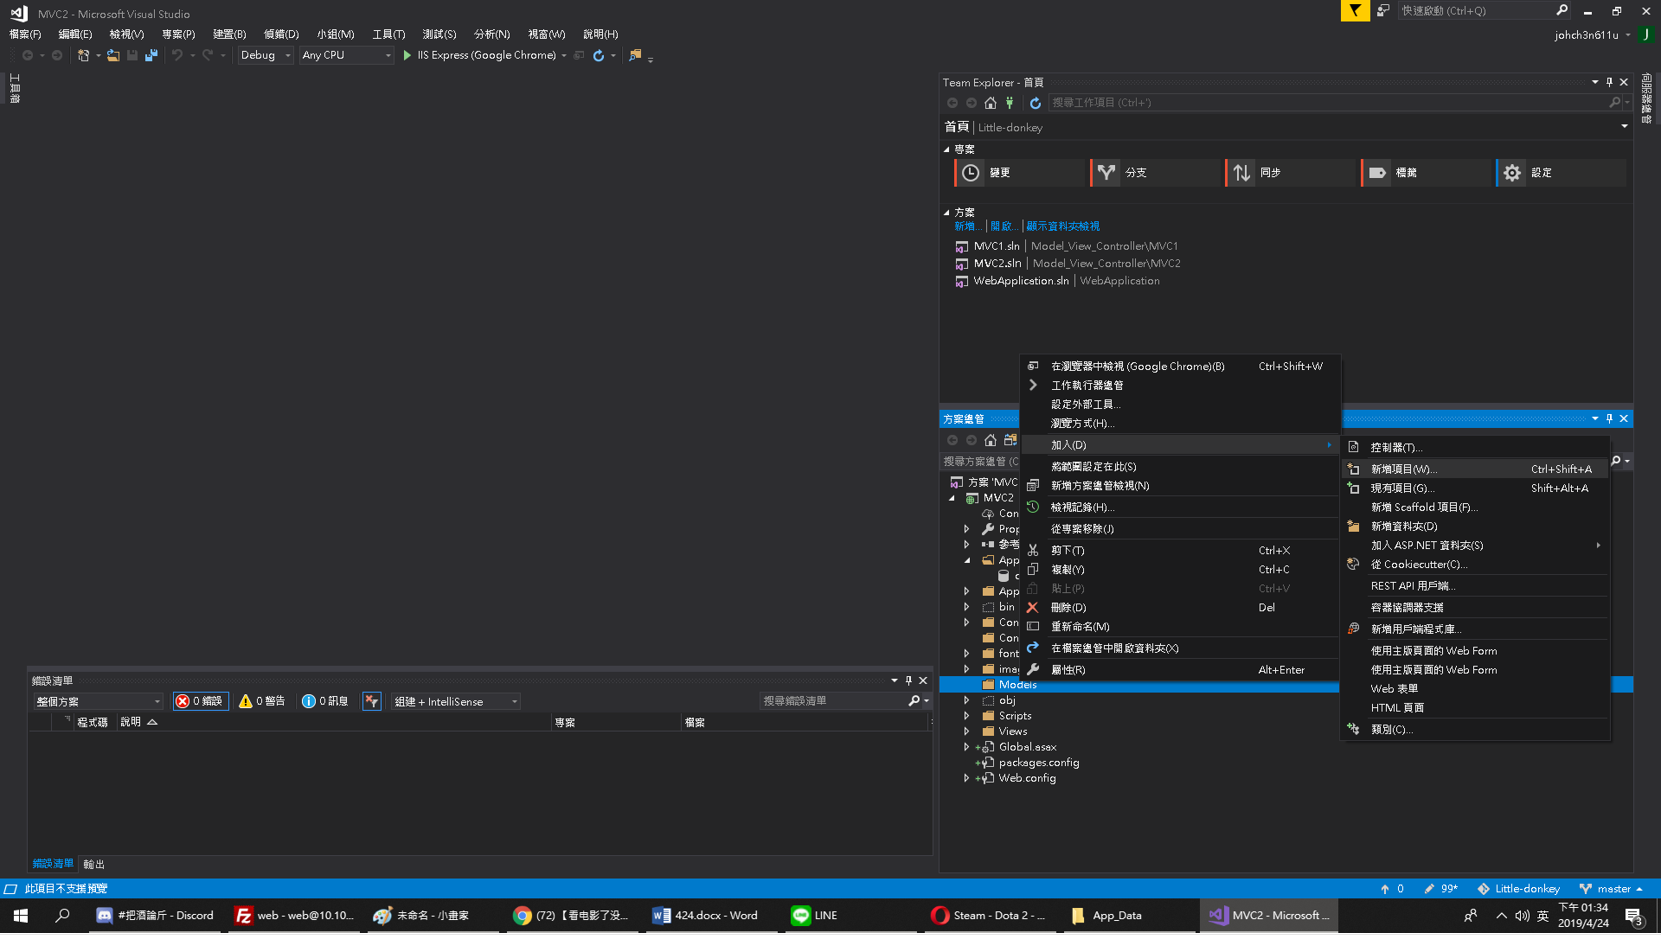
Task: Click the green Start debugging play icon
Action: pos(407,56)
